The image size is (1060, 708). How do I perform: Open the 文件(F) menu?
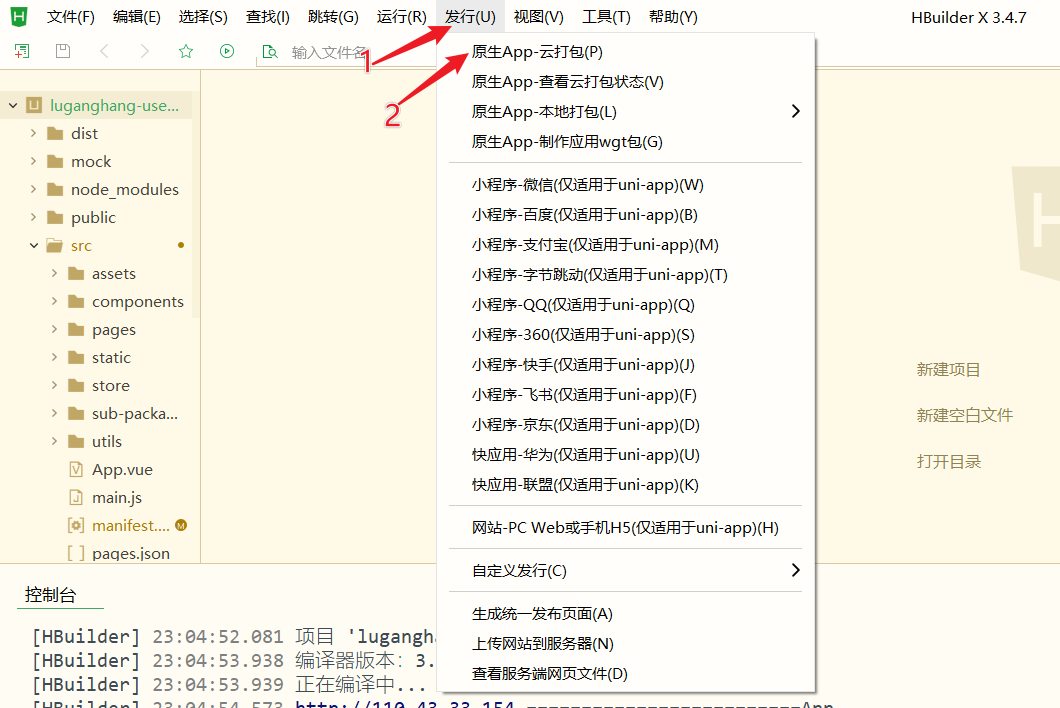click(x=70, y=17)
